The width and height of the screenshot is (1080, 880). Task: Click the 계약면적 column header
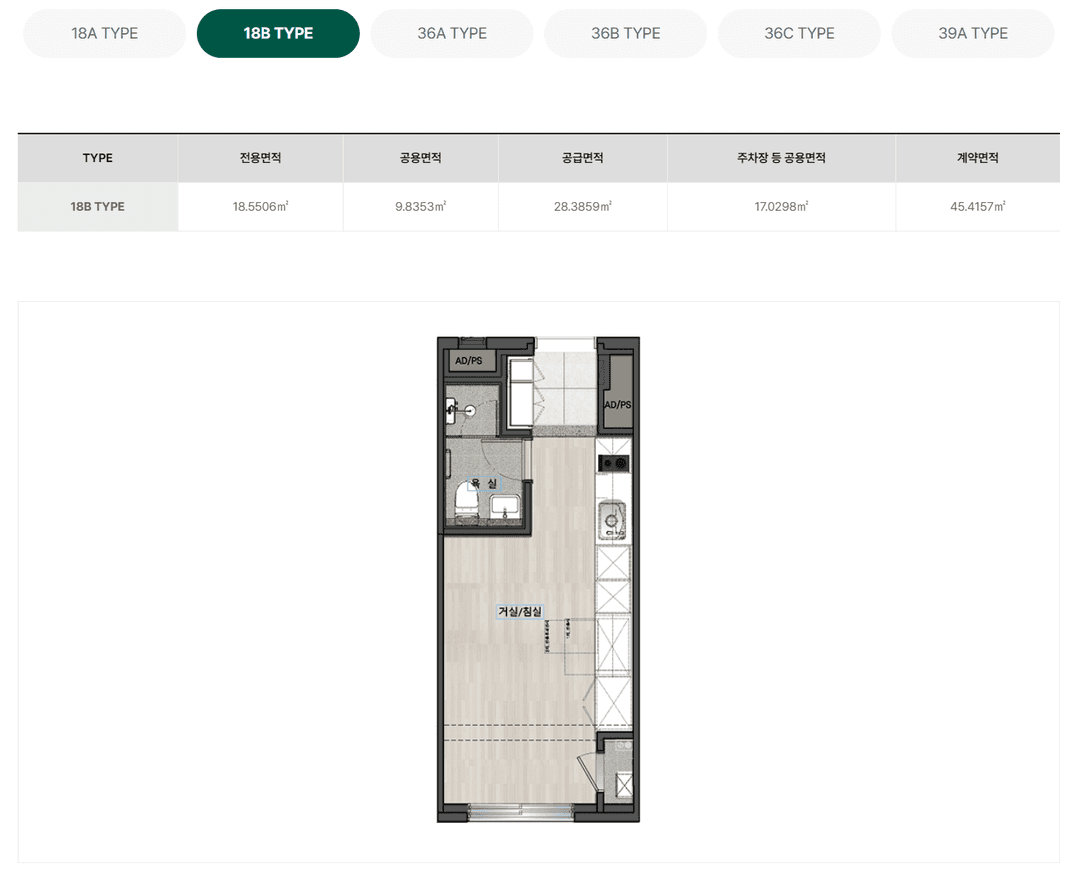coord(977,158)
